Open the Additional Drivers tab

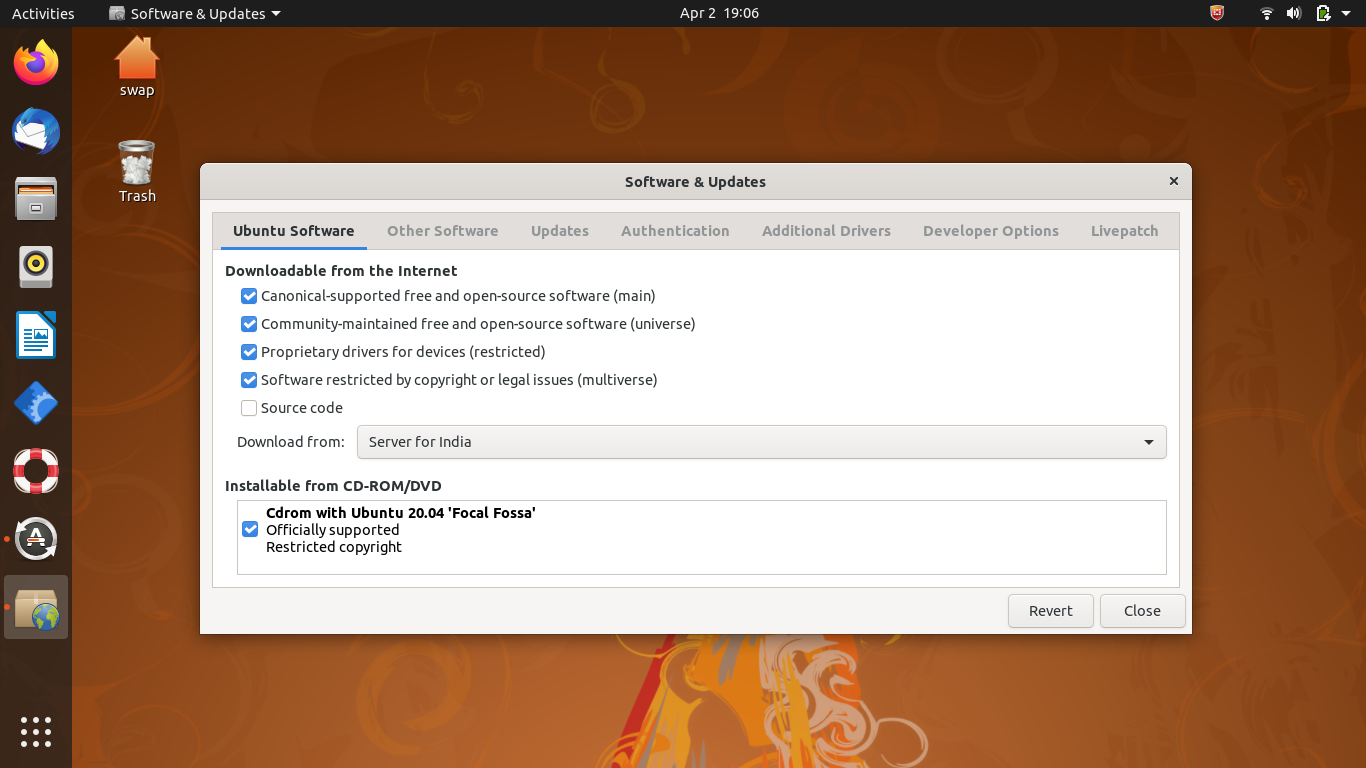826,231
